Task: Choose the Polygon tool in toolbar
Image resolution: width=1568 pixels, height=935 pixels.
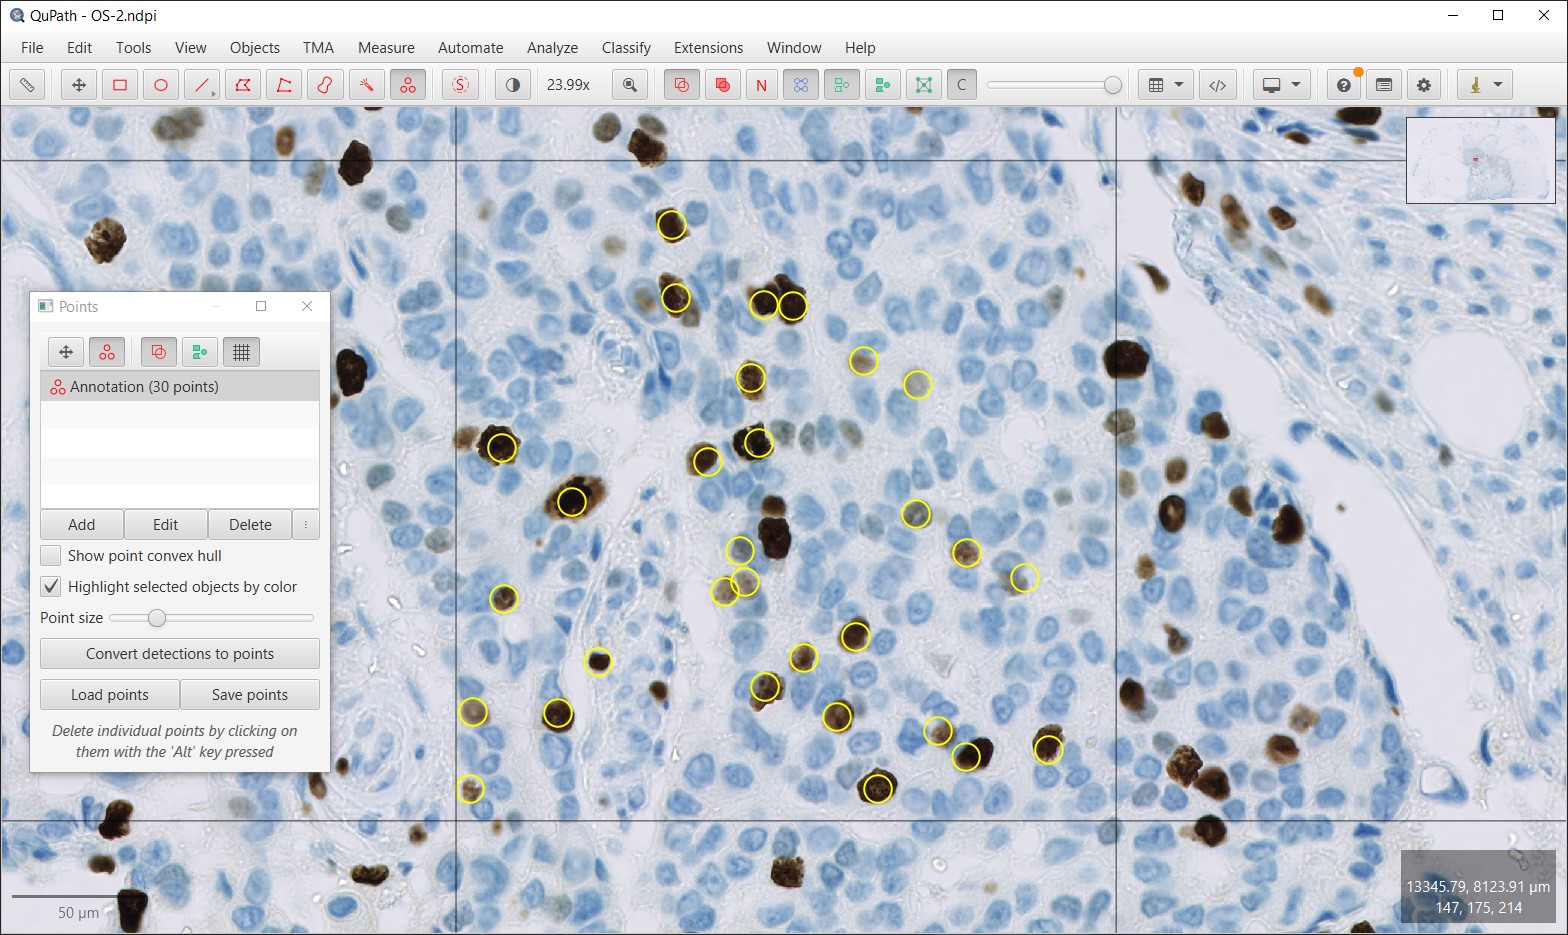Action: click(x=243, y=85)
